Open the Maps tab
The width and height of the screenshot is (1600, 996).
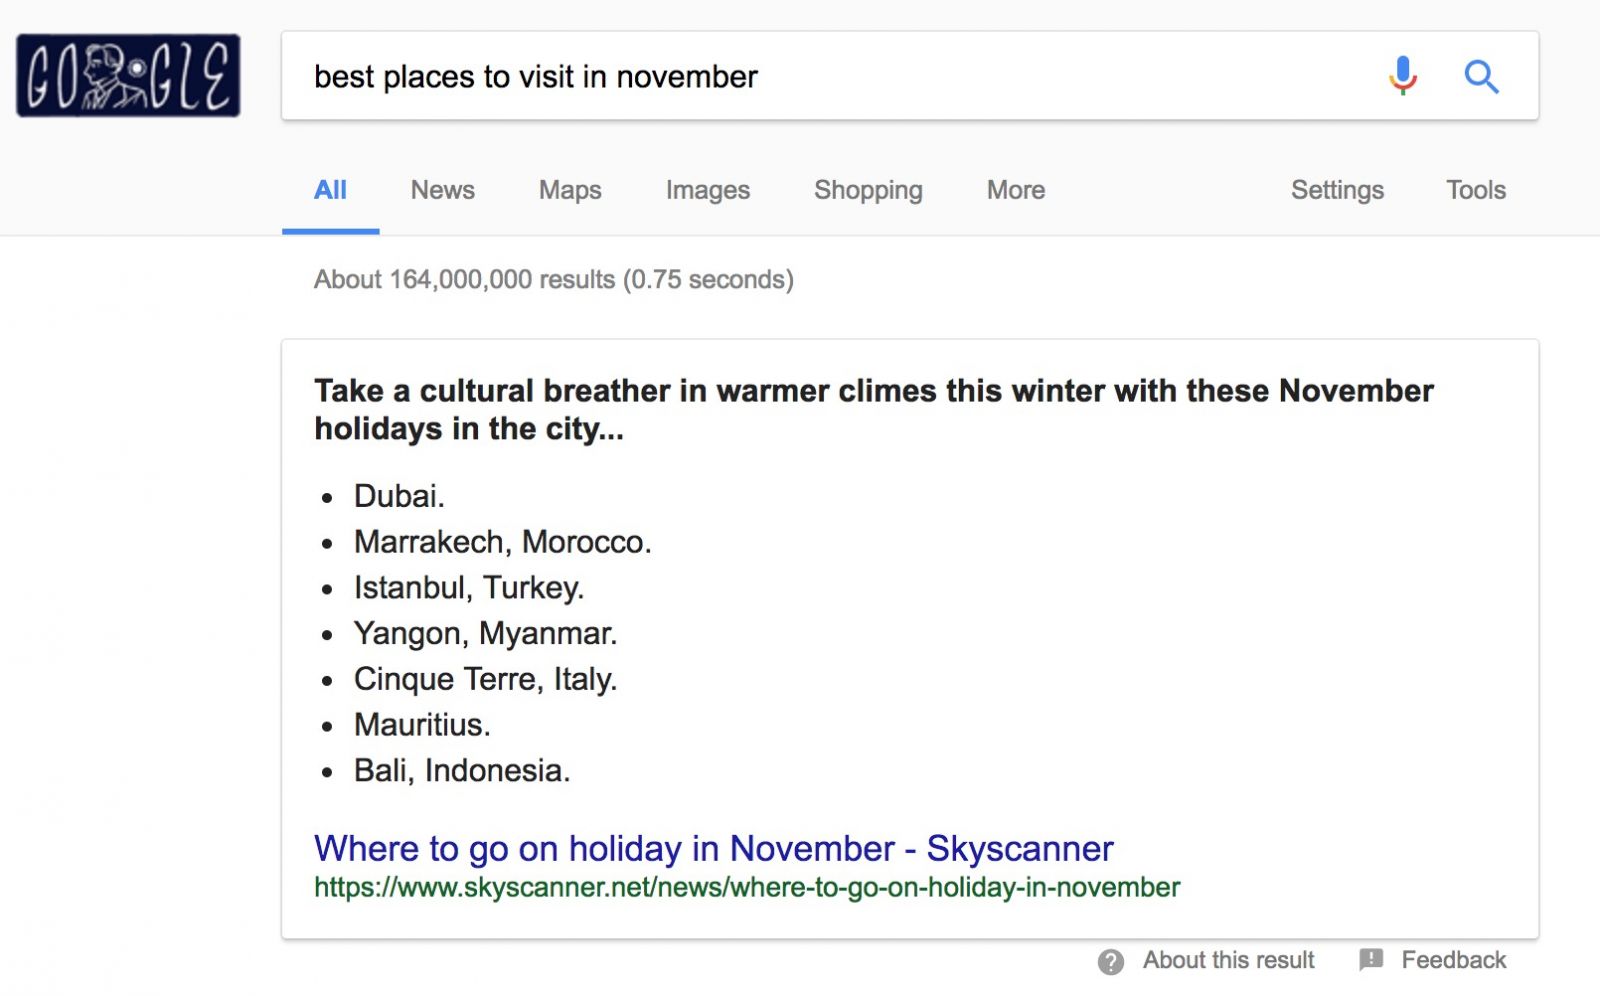tap(570, 190)
